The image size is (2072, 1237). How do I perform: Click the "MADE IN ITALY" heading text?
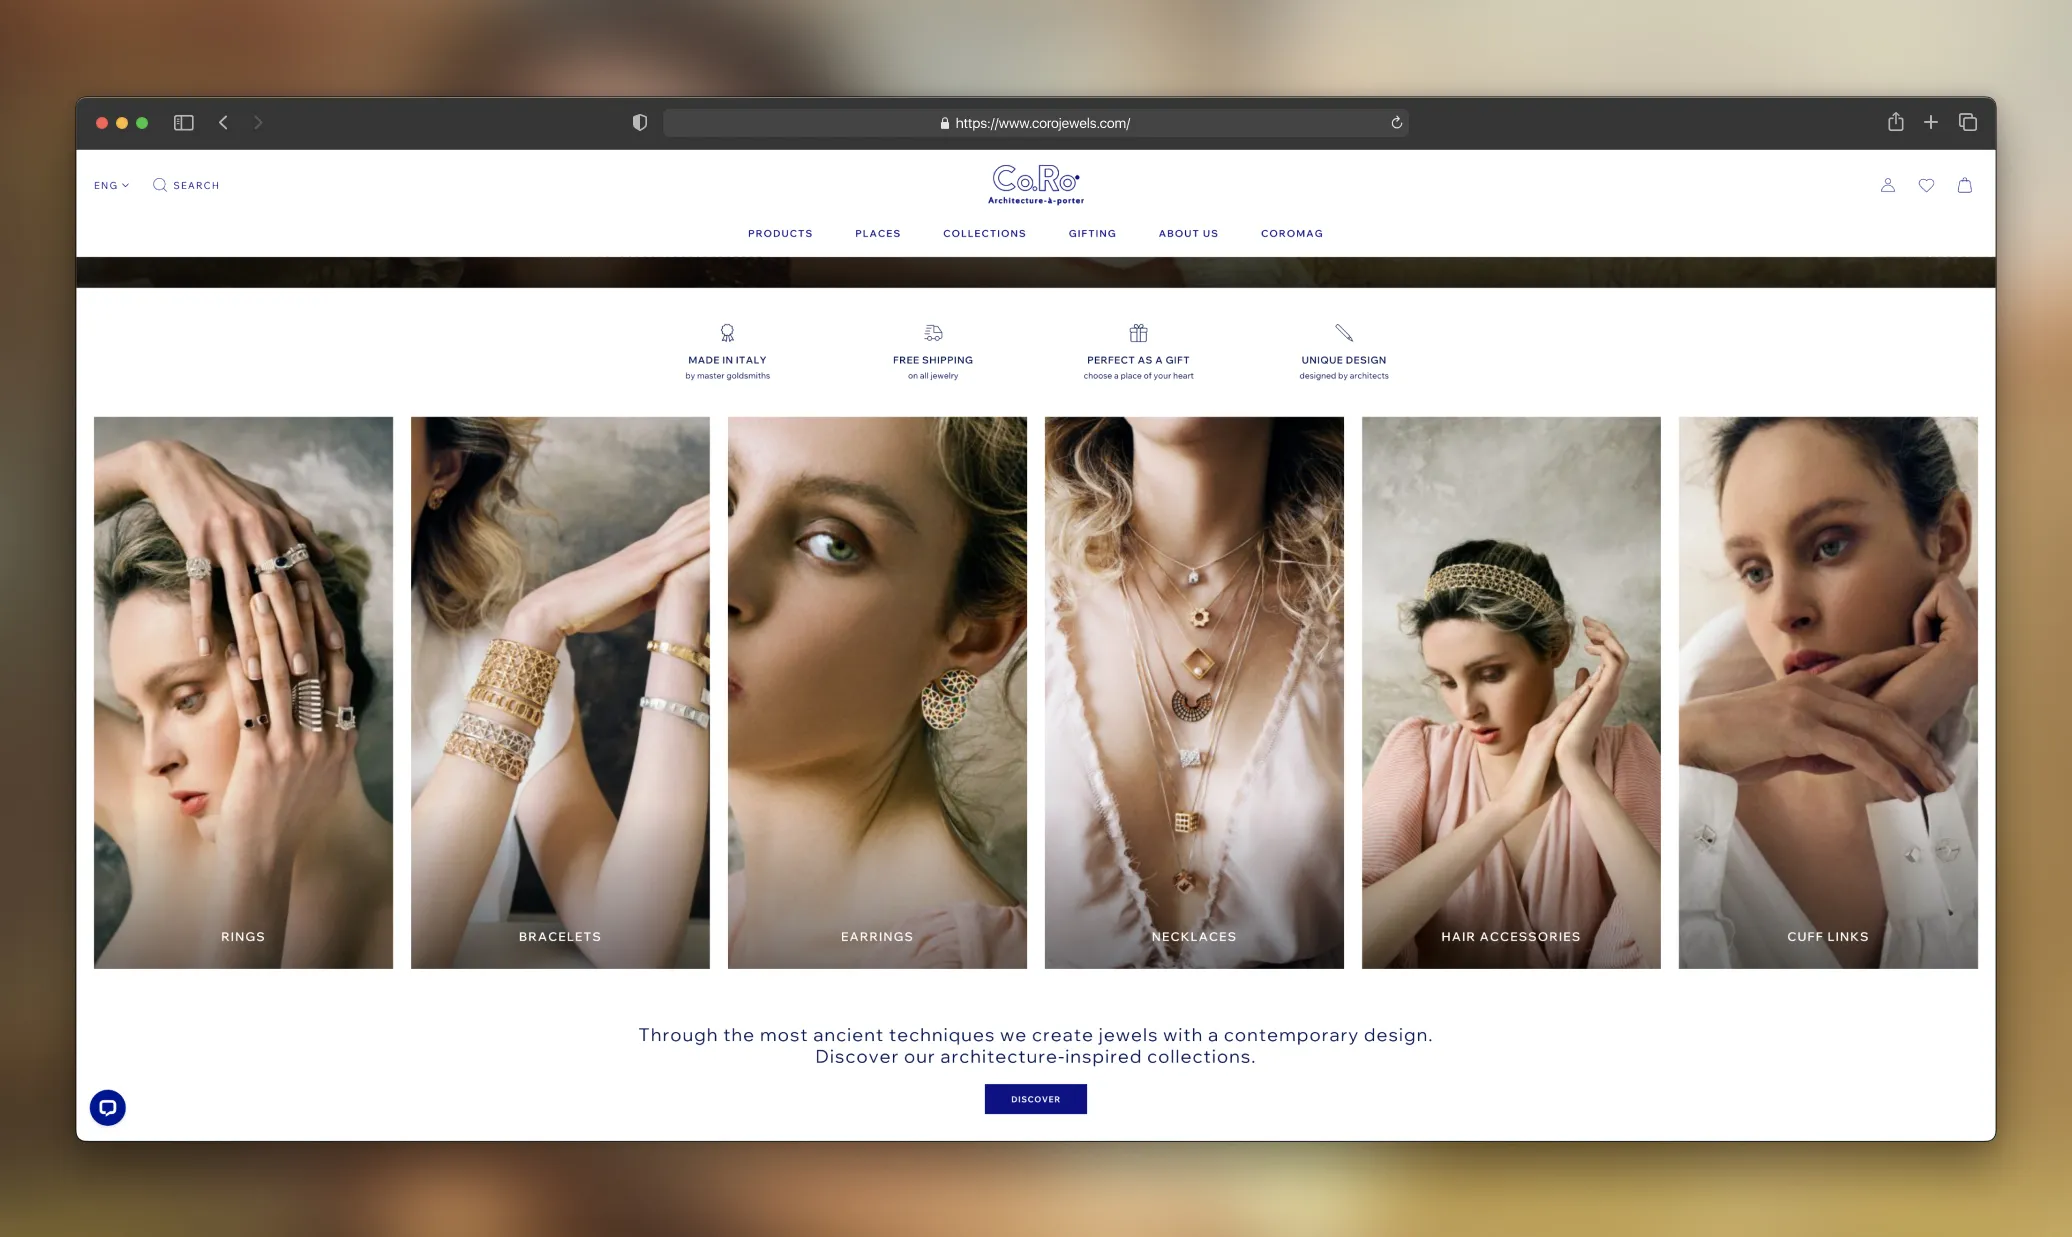728,360
